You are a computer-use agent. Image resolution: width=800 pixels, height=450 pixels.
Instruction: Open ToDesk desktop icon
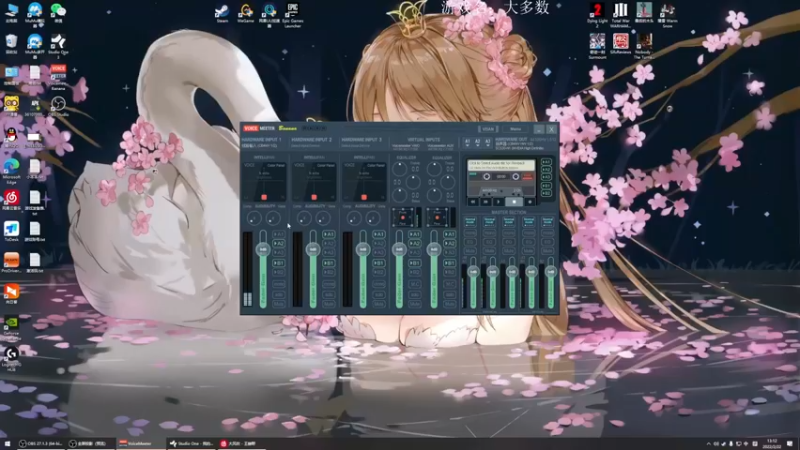(11, 231)
